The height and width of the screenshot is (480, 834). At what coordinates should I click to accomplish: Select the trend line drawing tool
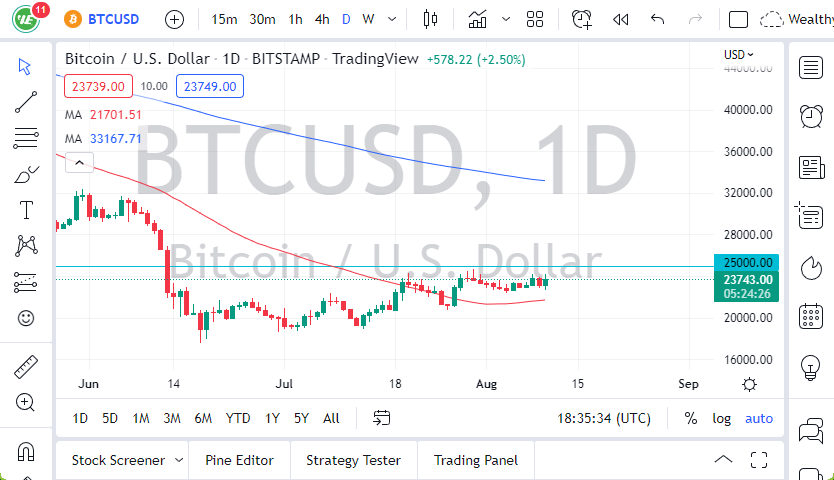(26, 101)
